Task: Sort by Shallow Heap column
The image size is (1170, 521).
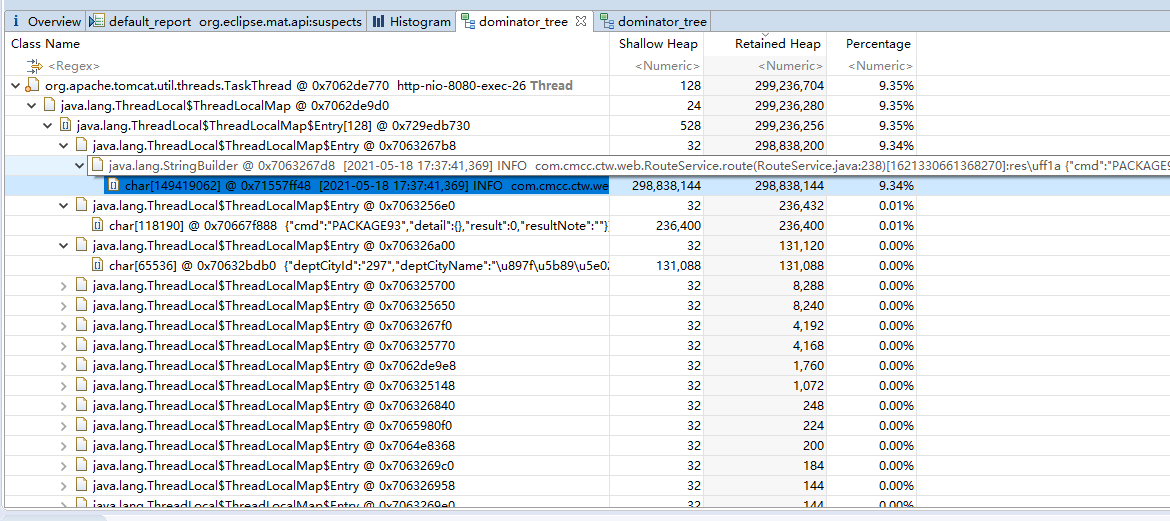Action: [x=658, y=44]
